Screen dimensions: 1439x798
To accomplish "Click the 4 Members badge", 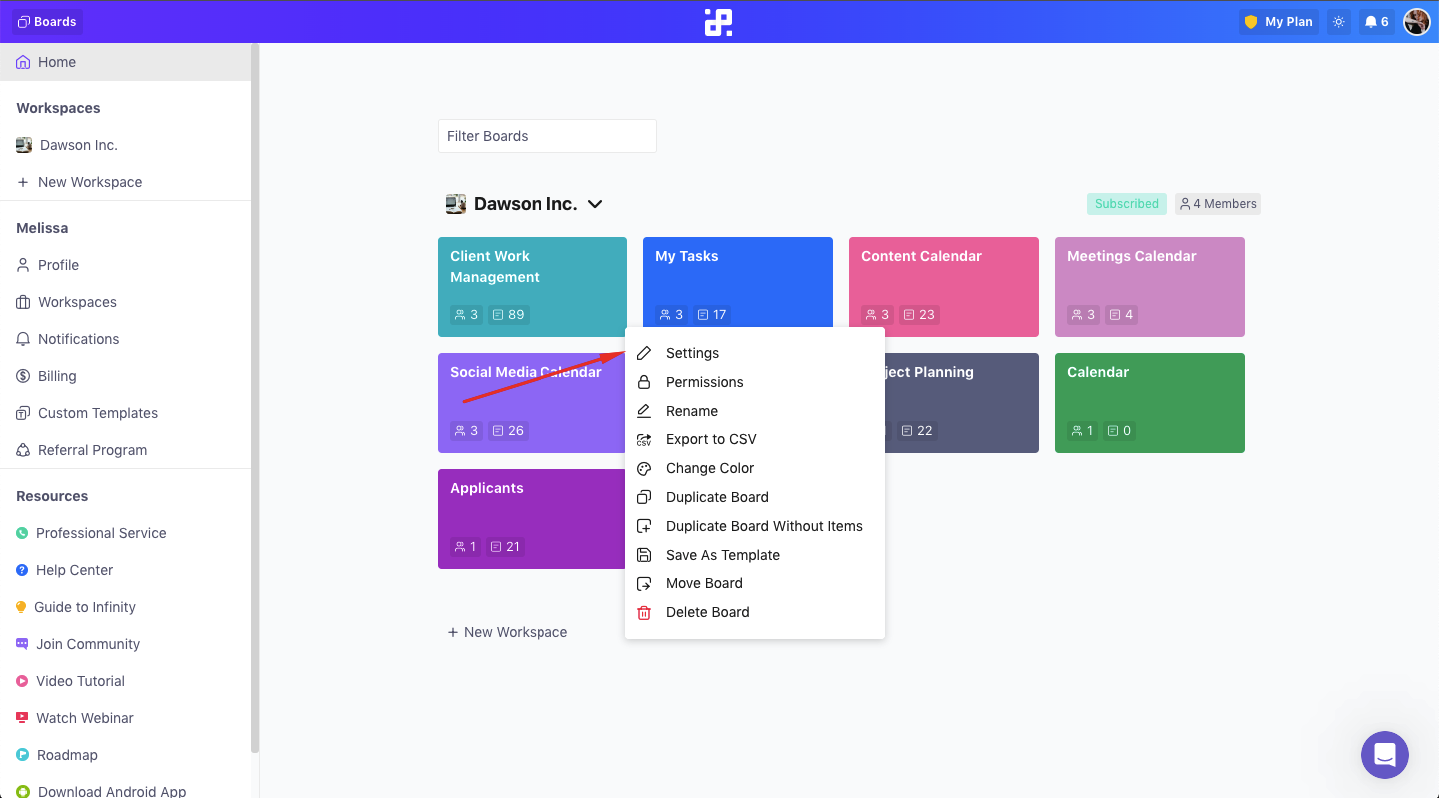I will click(x=1217, y=204).
